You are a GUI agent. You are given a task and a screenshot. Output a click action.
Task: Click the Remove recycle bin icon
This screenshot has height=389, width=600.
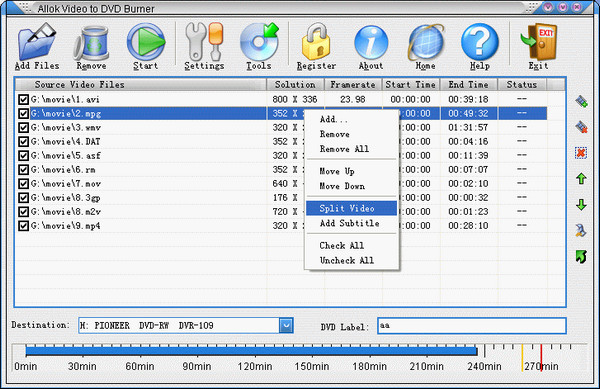(91, 43)
